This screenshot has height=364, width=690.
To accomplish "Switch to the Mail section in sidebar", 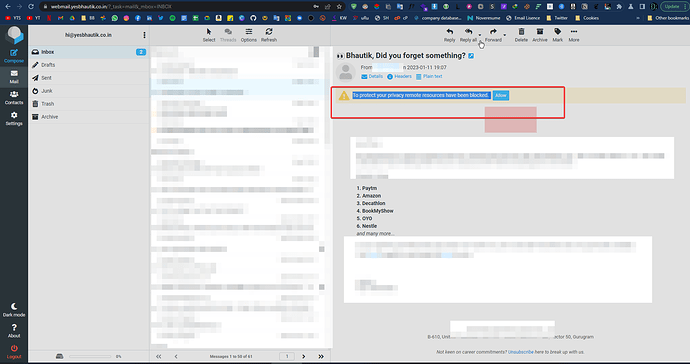I will pos(14,77).
